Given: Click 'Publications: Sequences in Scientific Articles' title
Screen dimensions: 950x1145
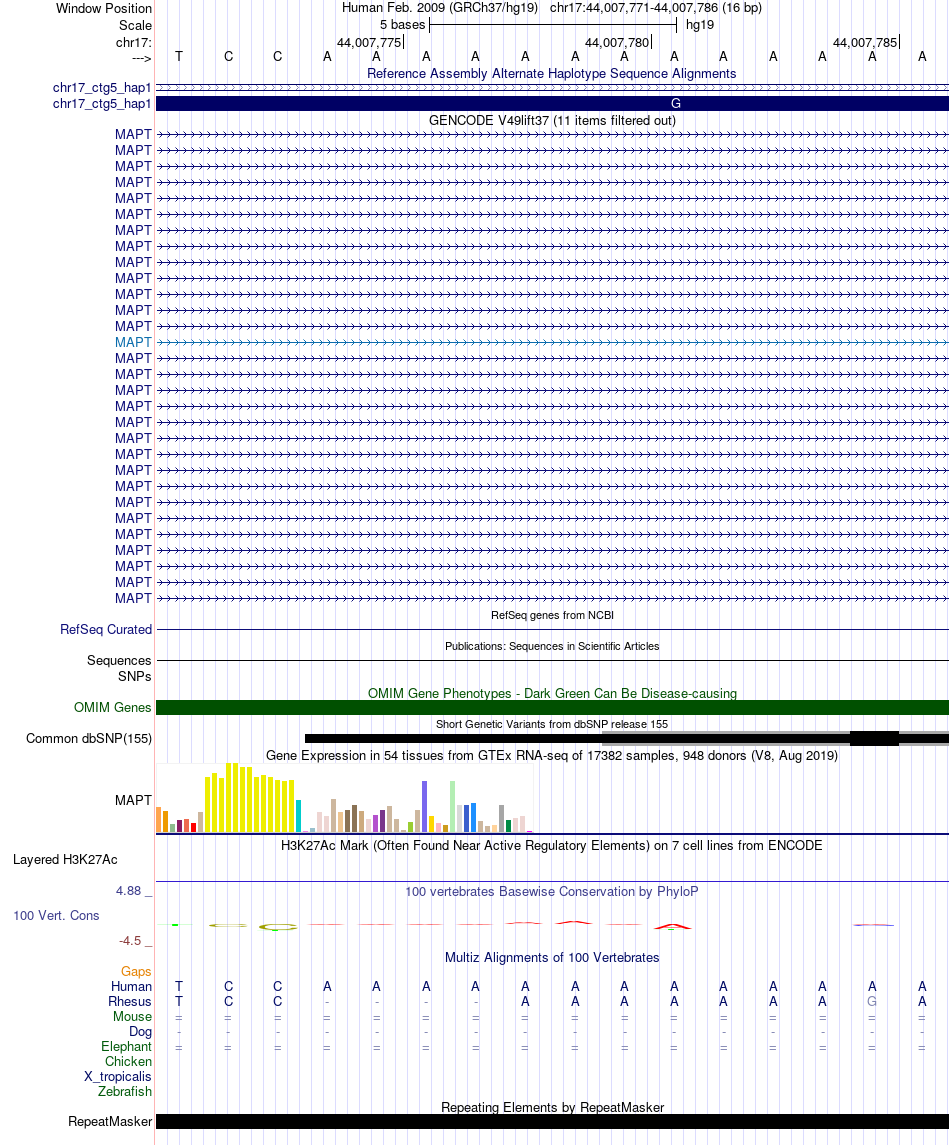Looking at the screenshot, I should (552, 646).
